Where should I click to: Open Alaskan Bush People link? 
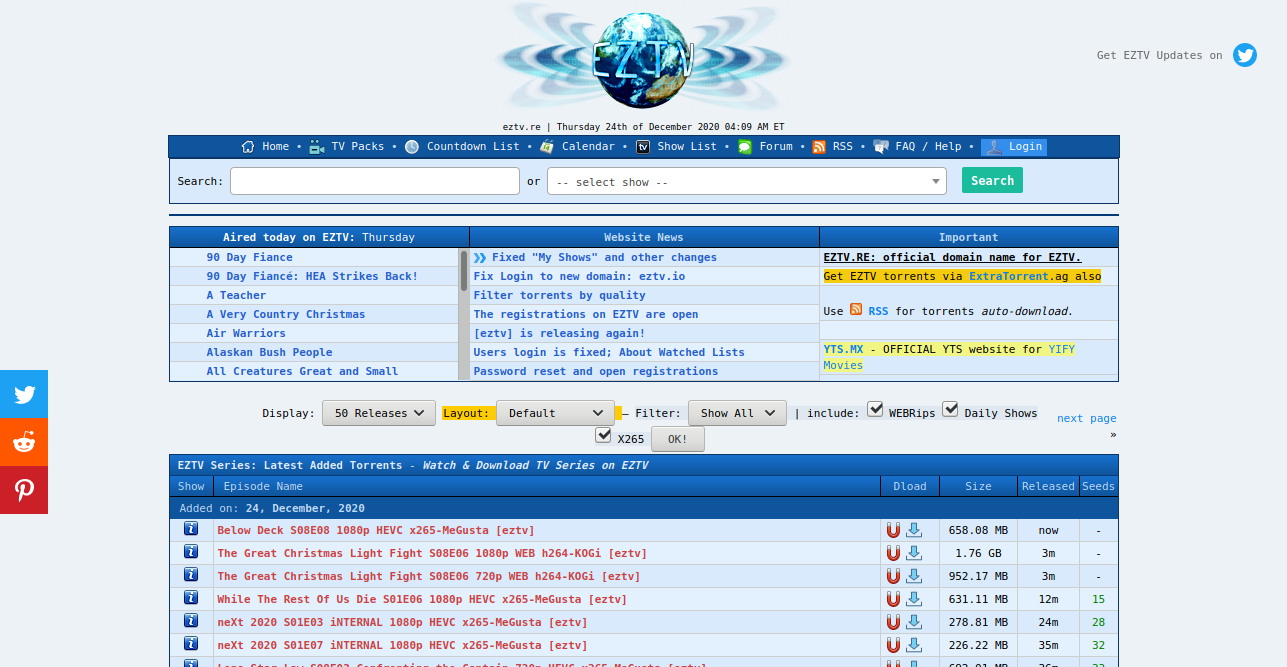click(x=269, y=352)
